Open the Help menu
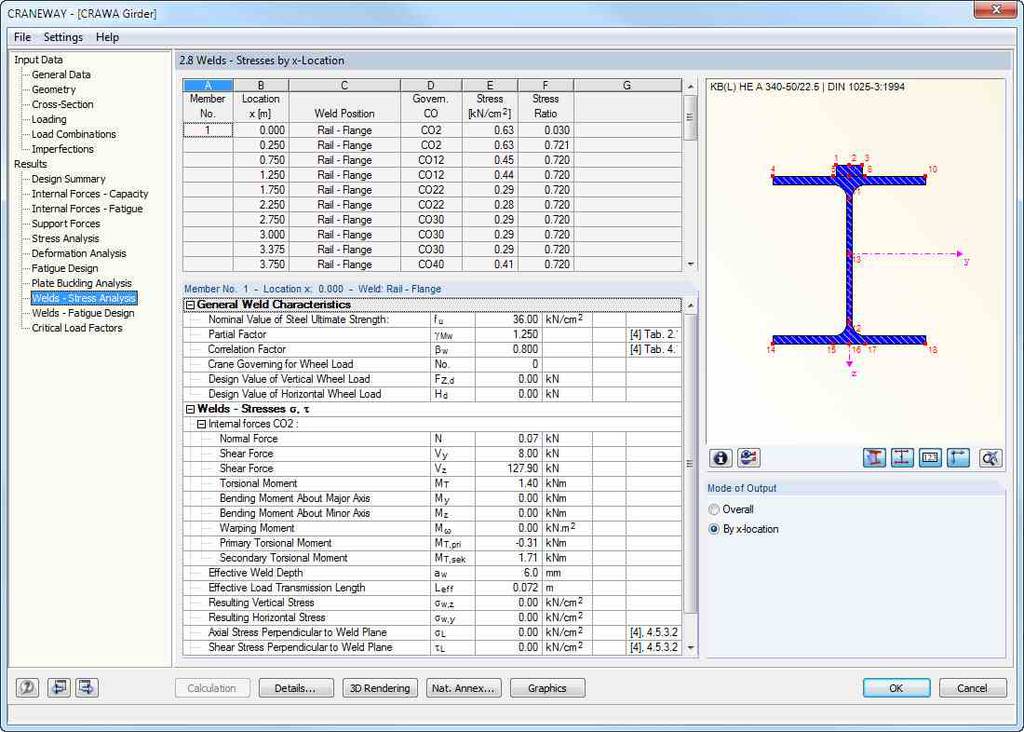1024x732 pixels. [x=107, y=37]
